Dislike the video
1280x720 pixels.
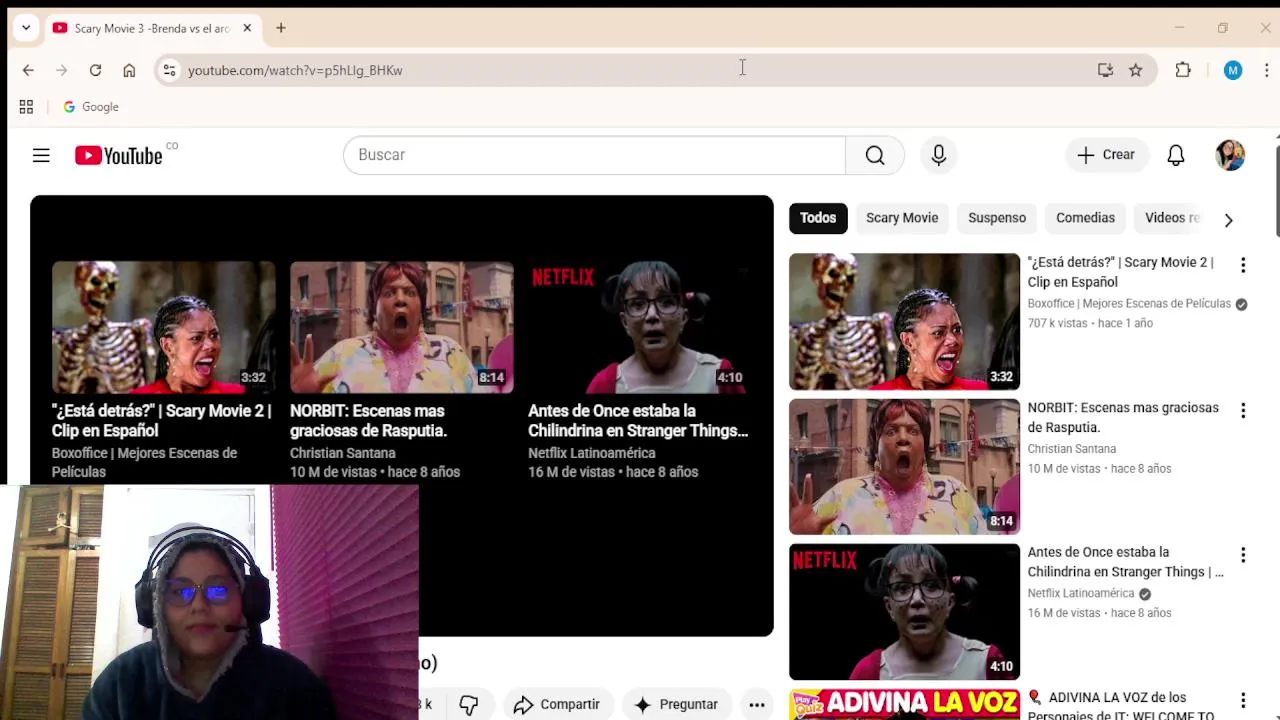468,704
